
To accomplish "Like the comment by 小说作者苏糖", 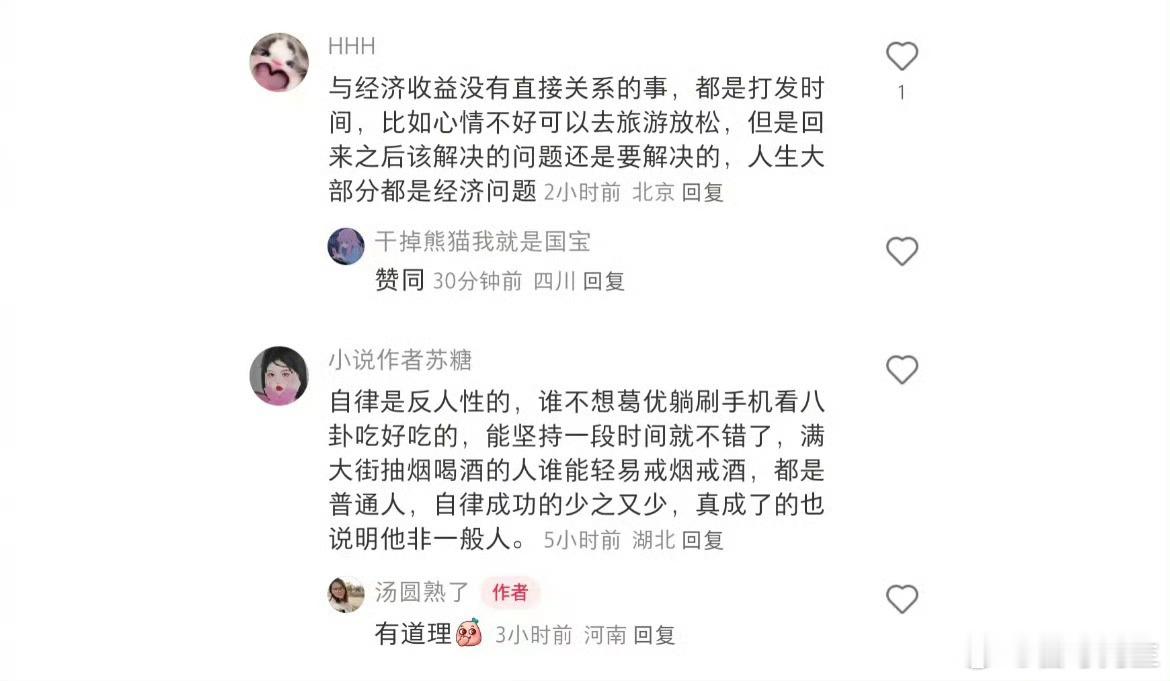I will pos(901,370).
